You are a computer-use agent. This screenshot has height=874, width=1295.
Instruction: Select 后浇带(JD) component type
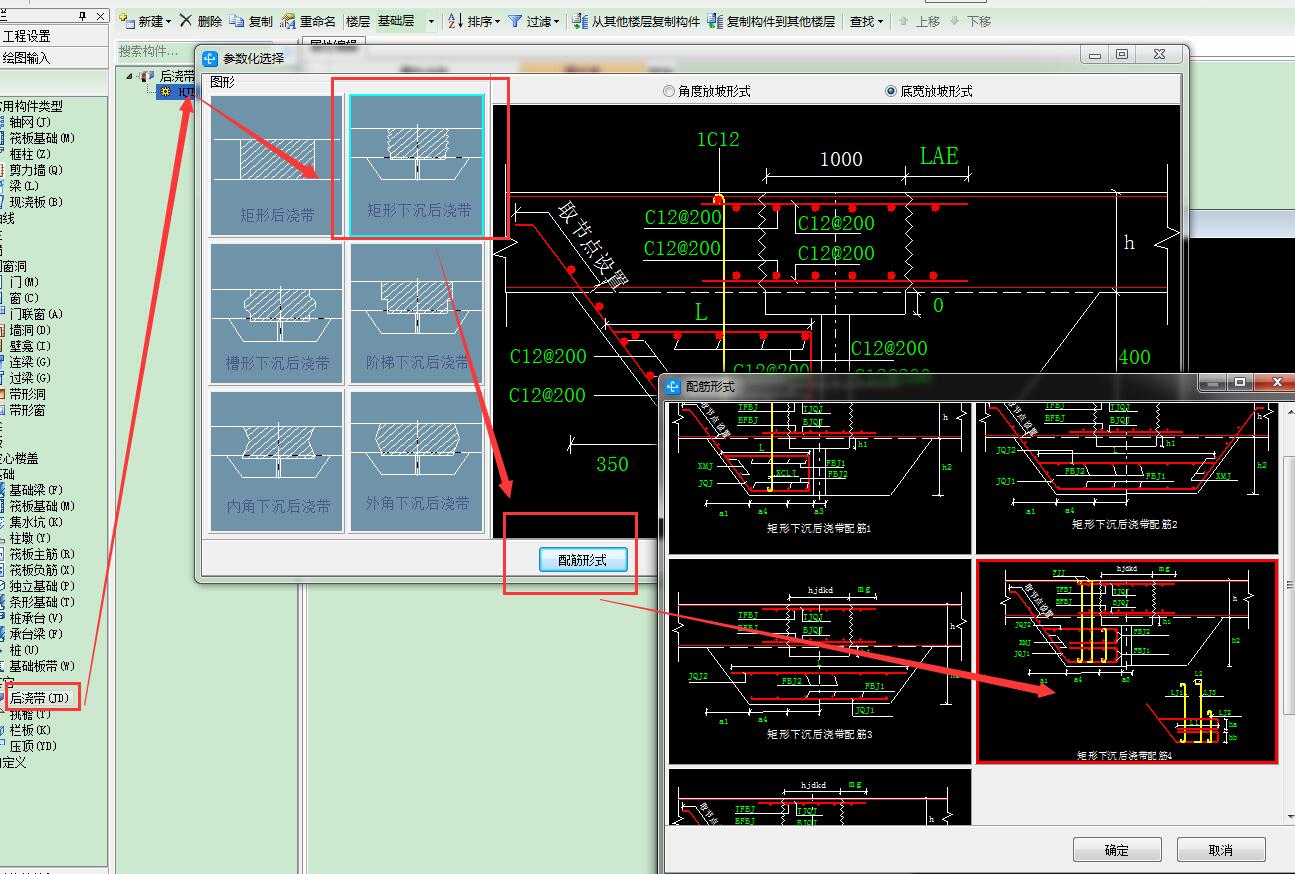click(40, 698)
